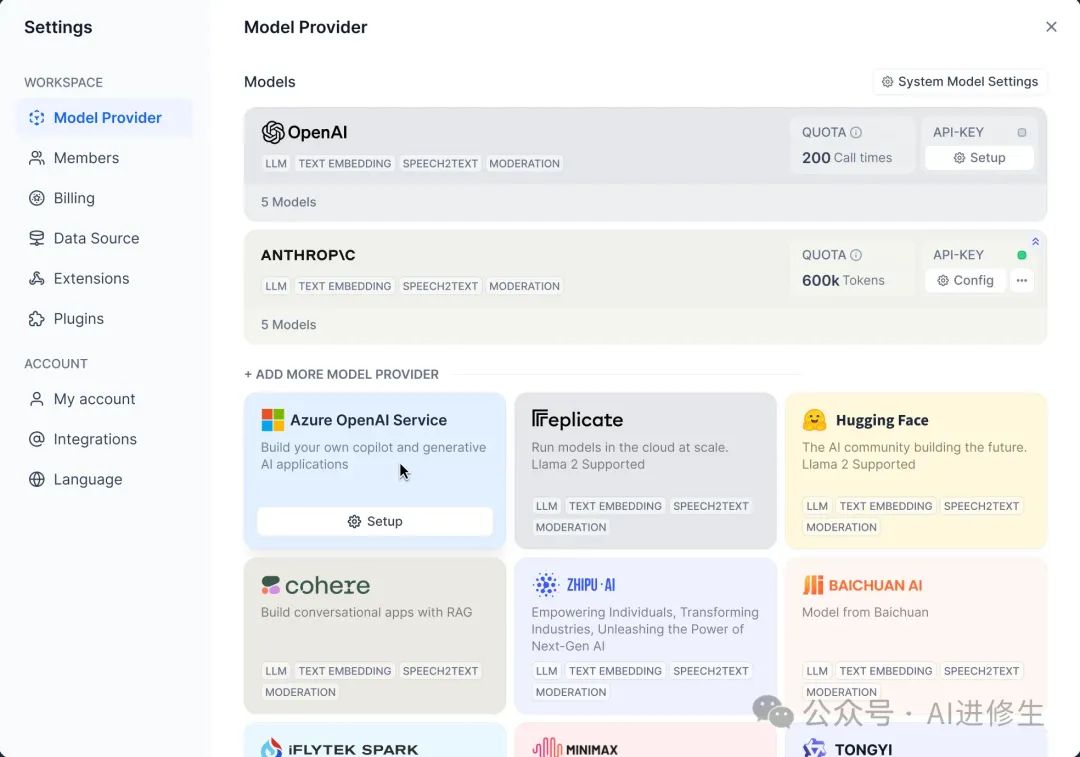Image resolution: width=1080 pixels, height=757 pixels.
Task: Collapse the Anthropic card with double chevron
Action: [x=1035, y=241]
